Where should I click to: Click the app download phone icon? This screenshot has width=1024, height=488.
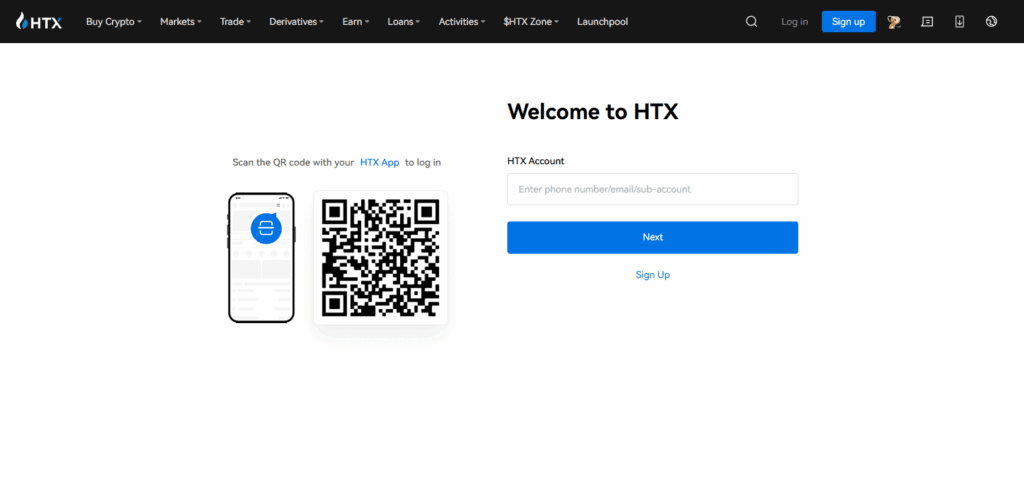959,21
